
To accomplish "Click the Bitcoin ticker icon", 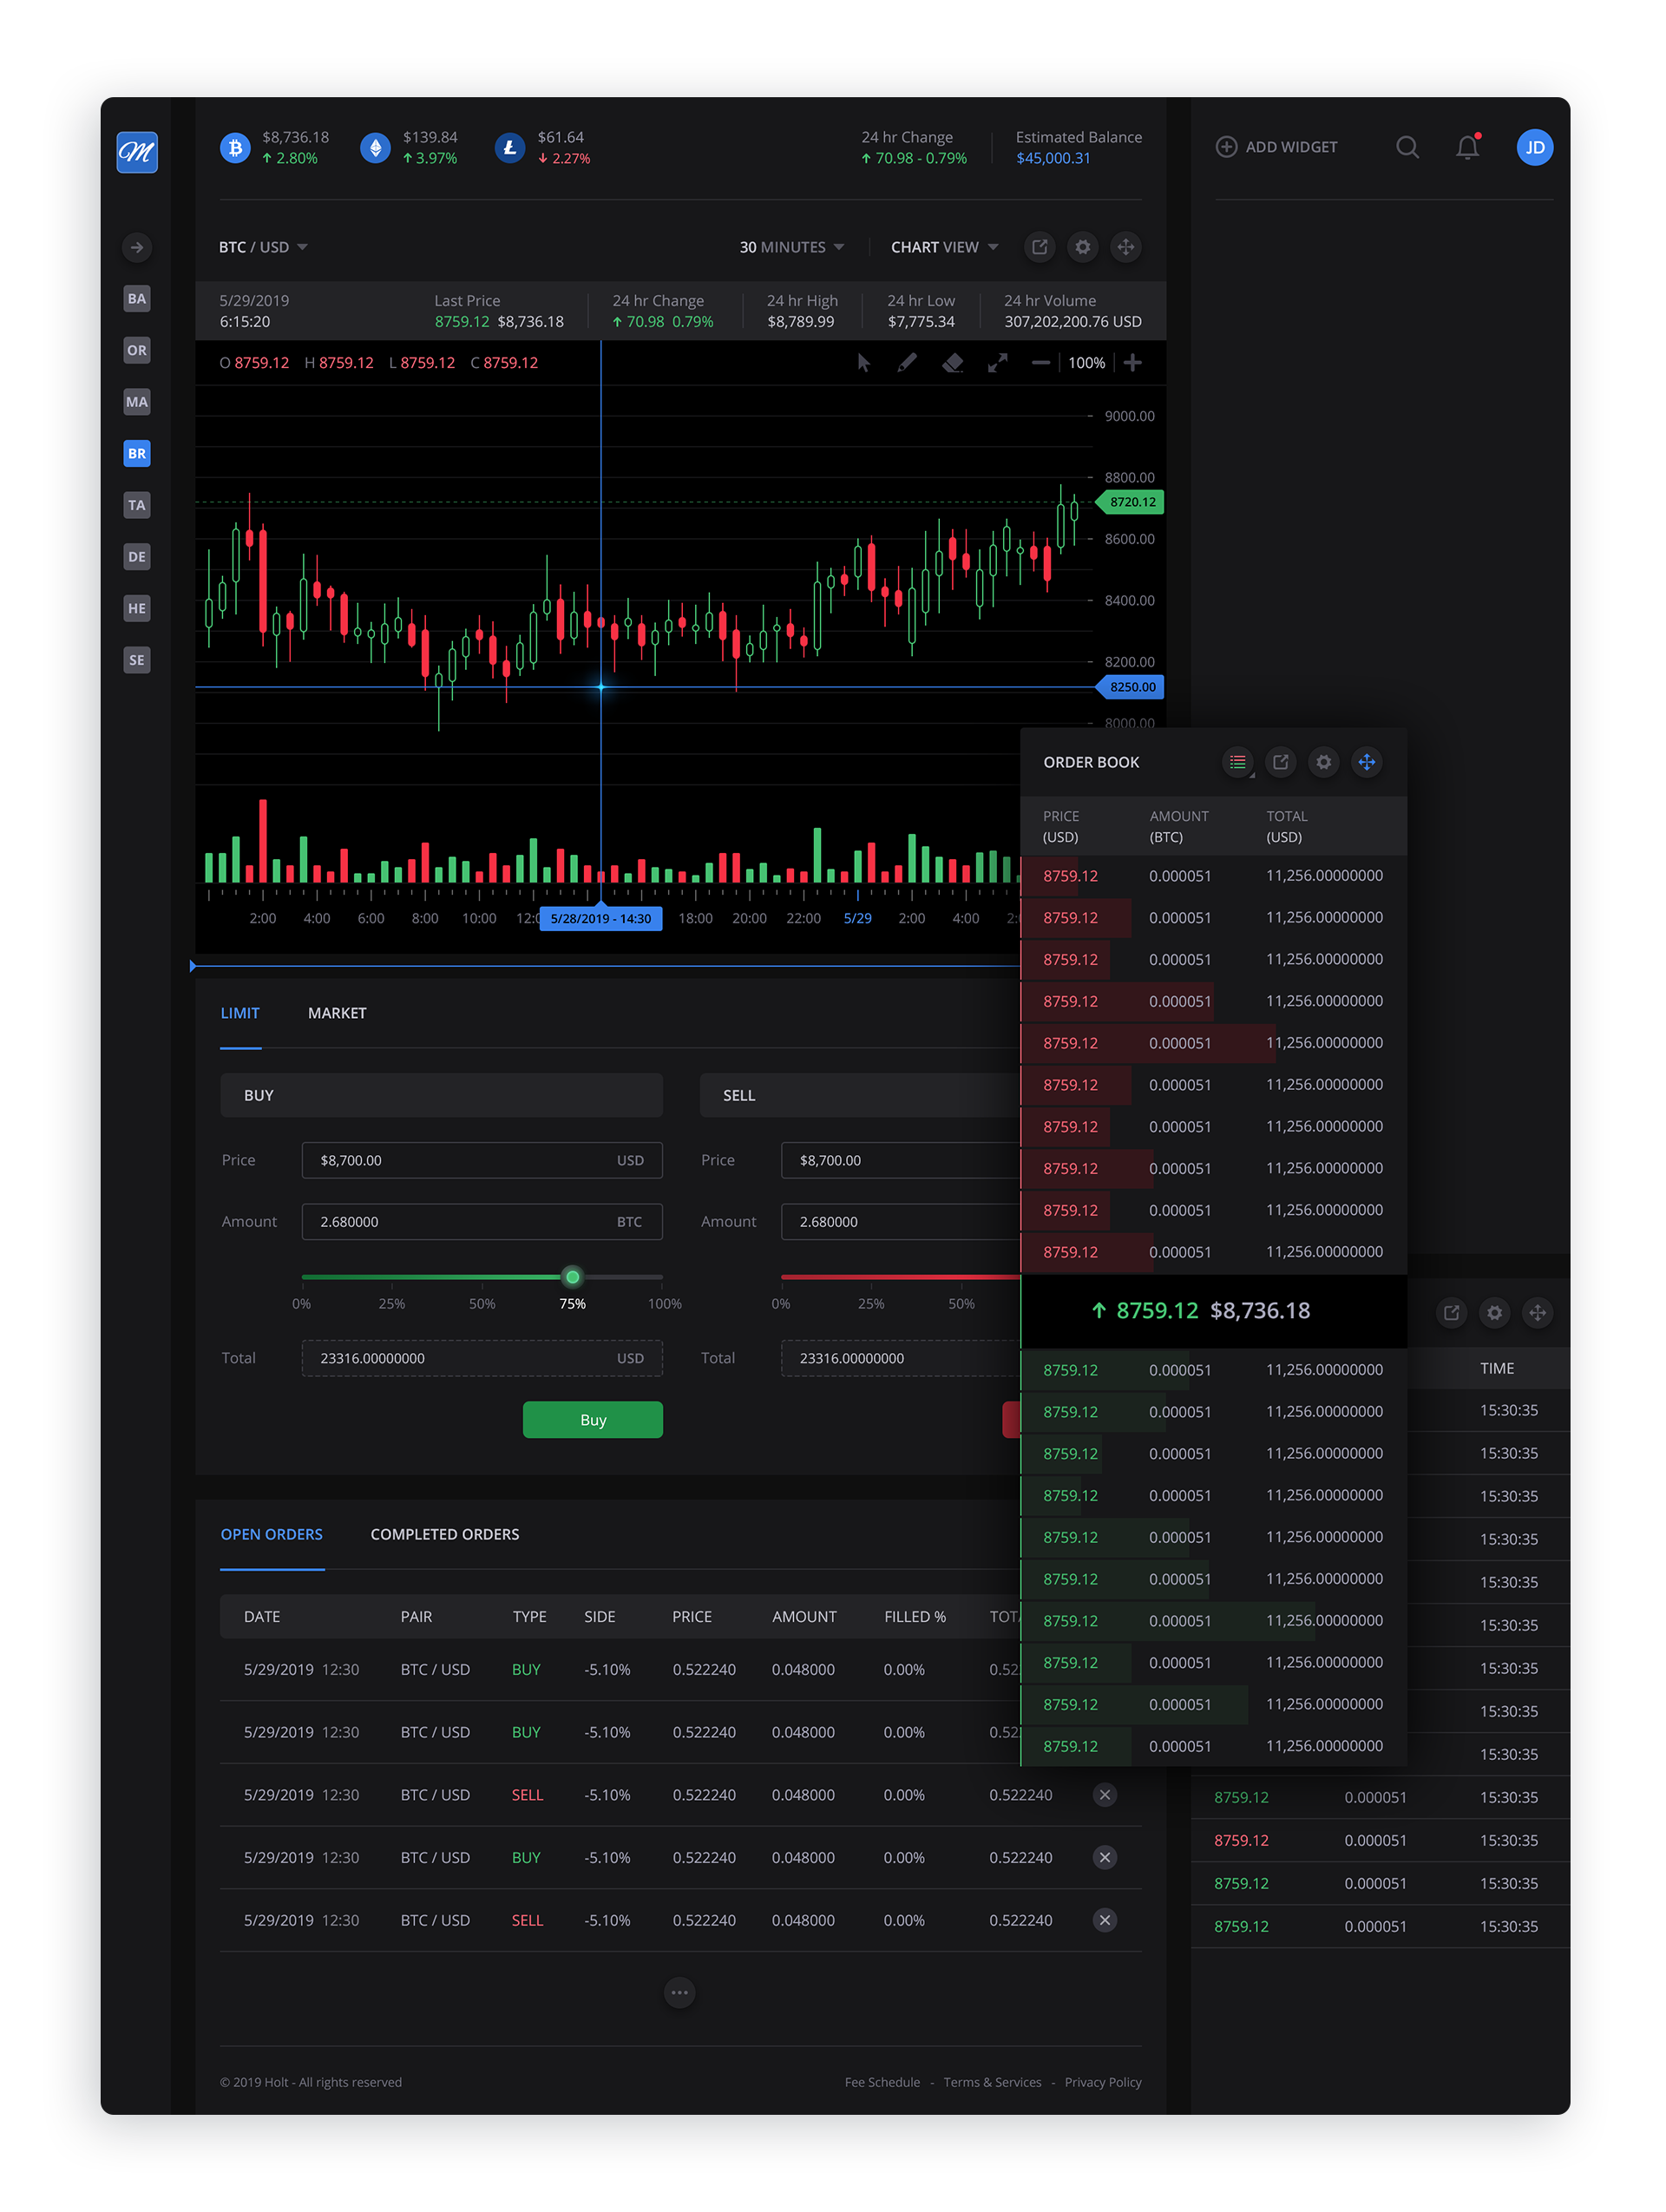I will pos(235,148).
